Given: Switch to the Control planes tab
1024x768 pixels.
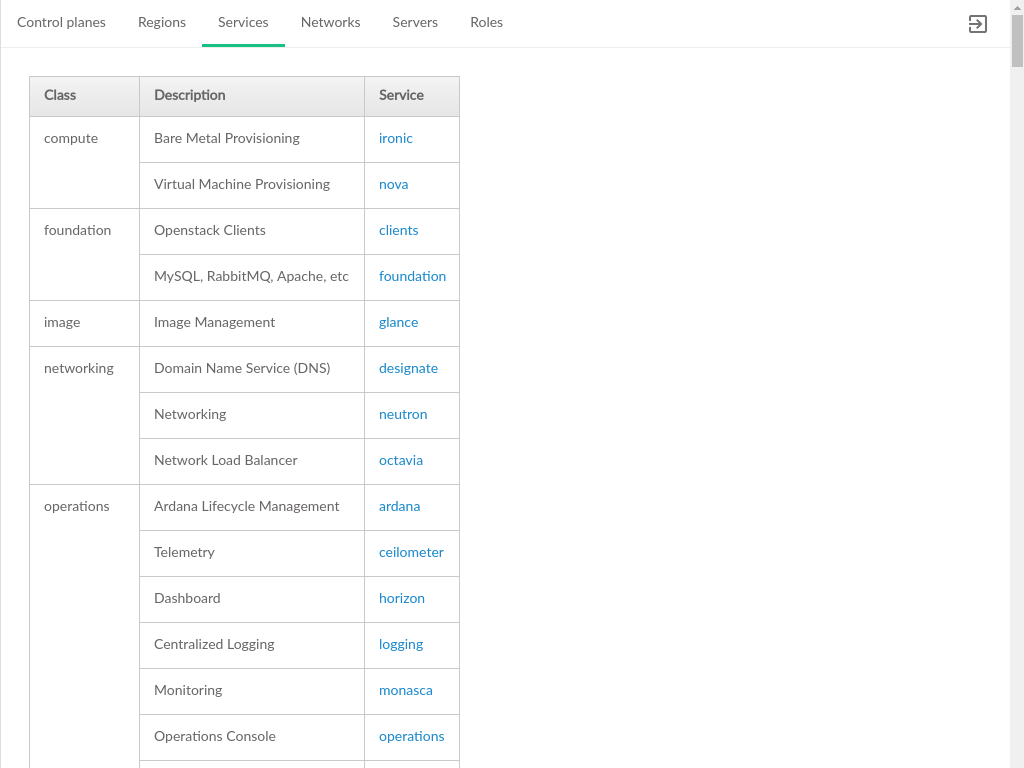Looking at the screenshot, I should tap(61, 22).
